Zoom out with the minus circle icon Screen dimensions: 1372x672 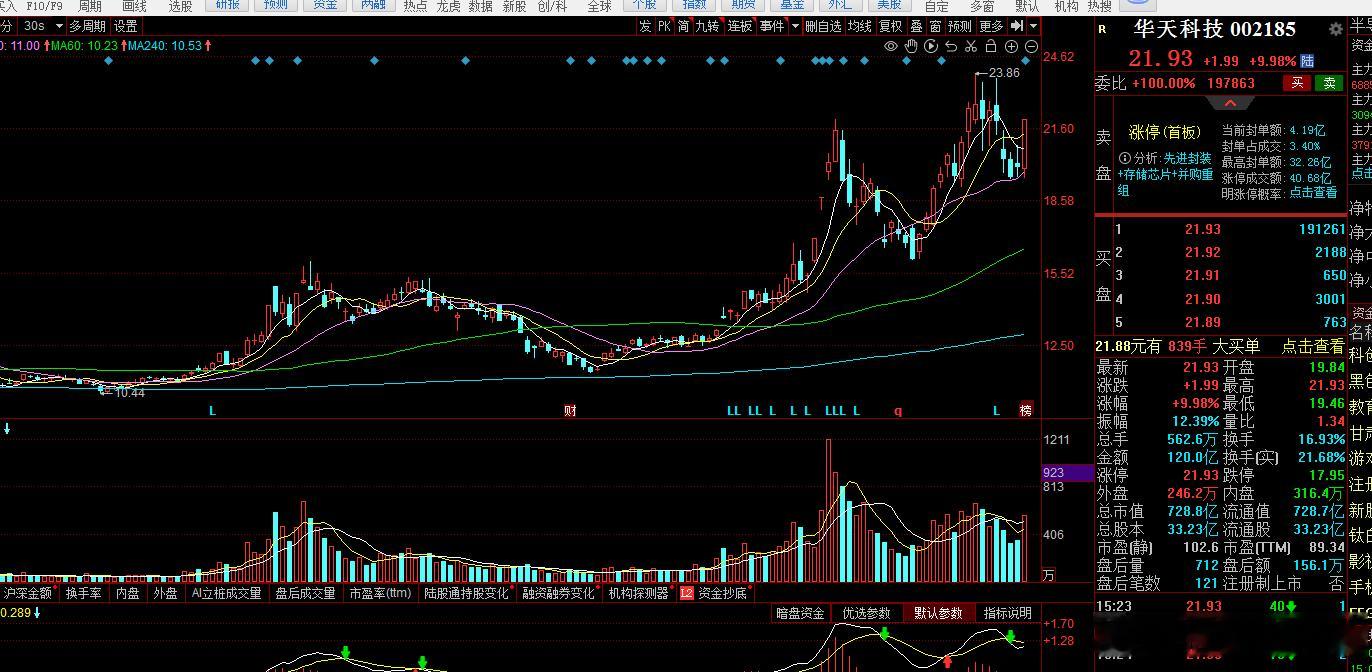1031,46
